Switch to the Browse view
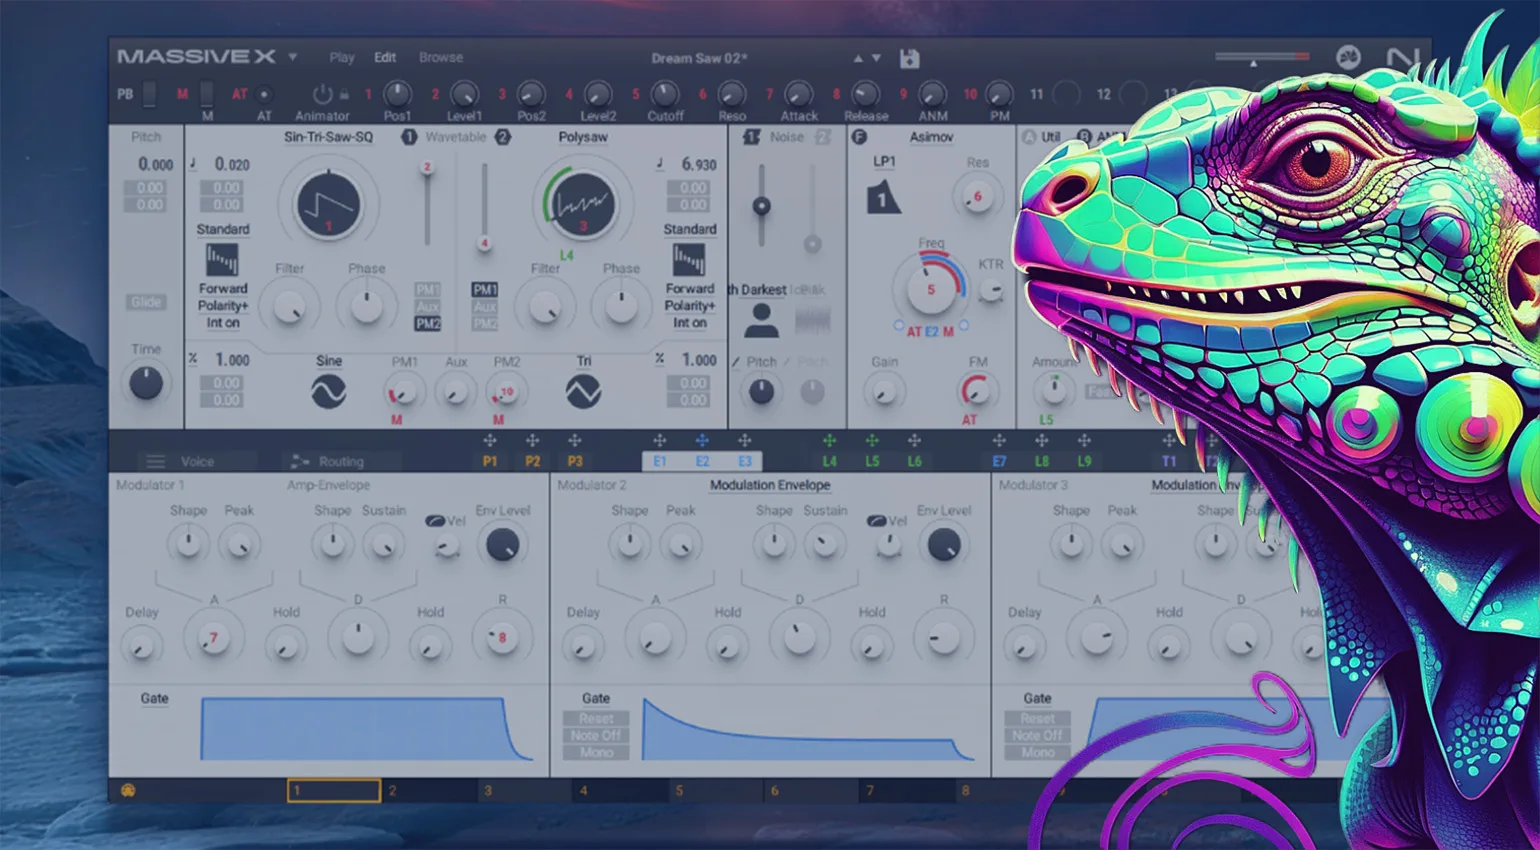 click(x=441, y=58)
